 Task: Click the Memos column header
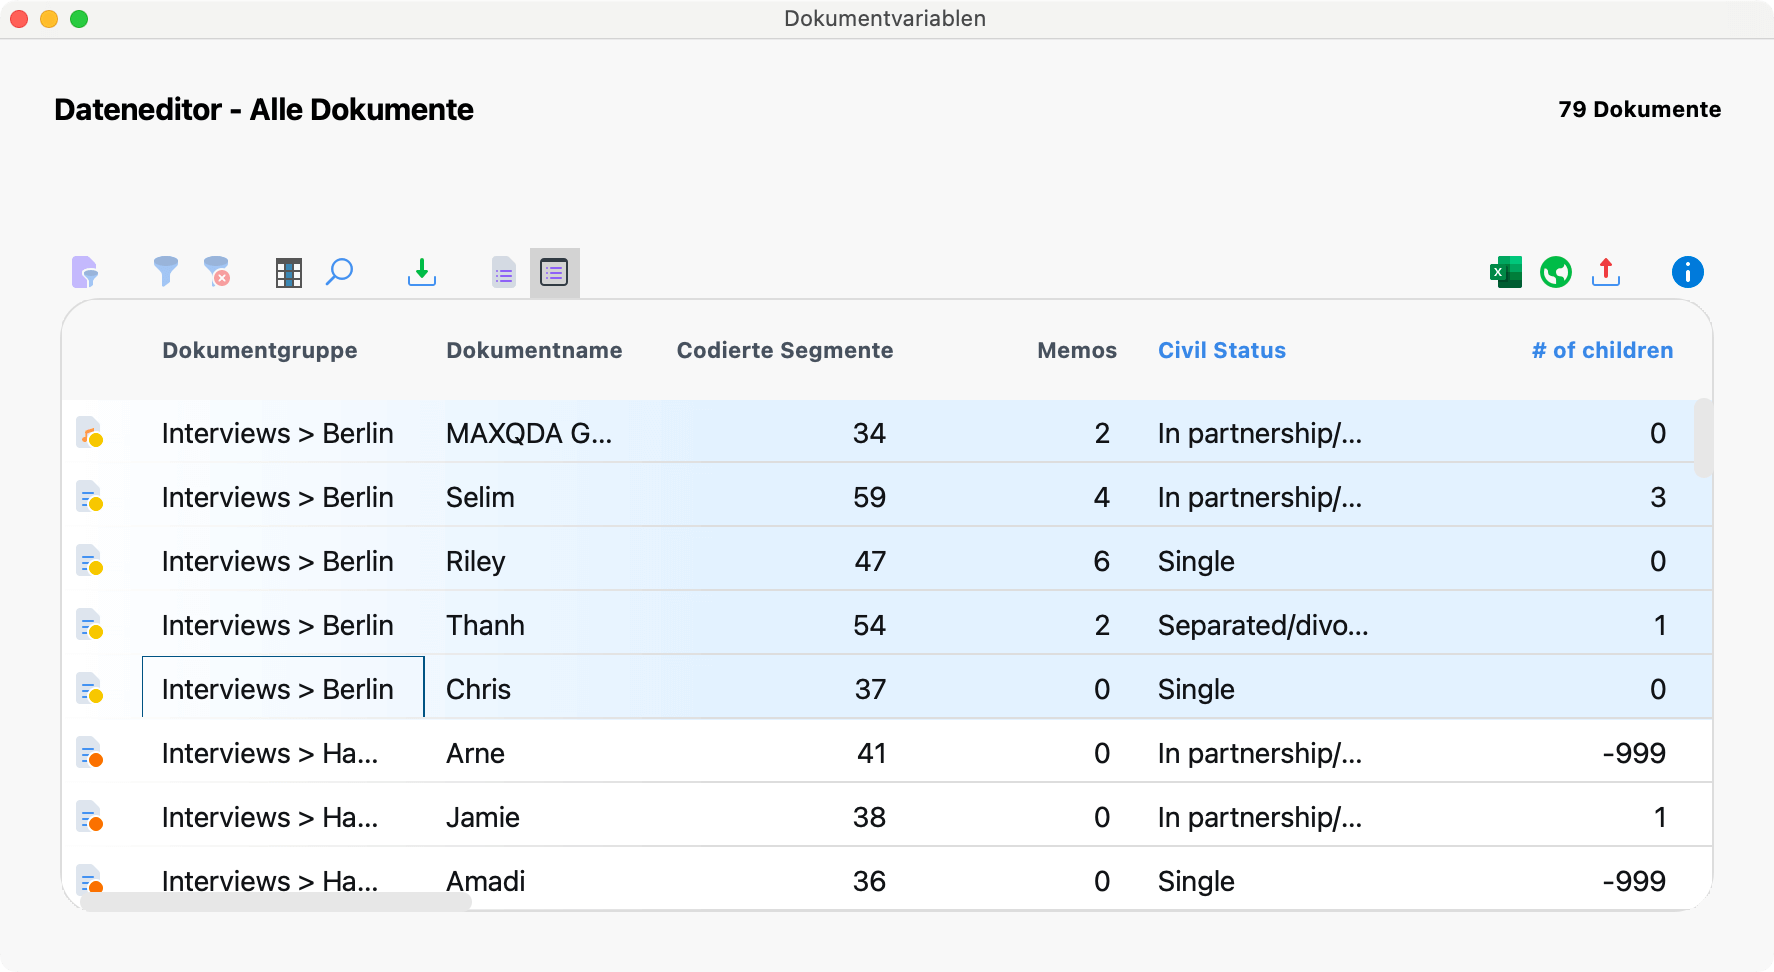[1076, 351]
